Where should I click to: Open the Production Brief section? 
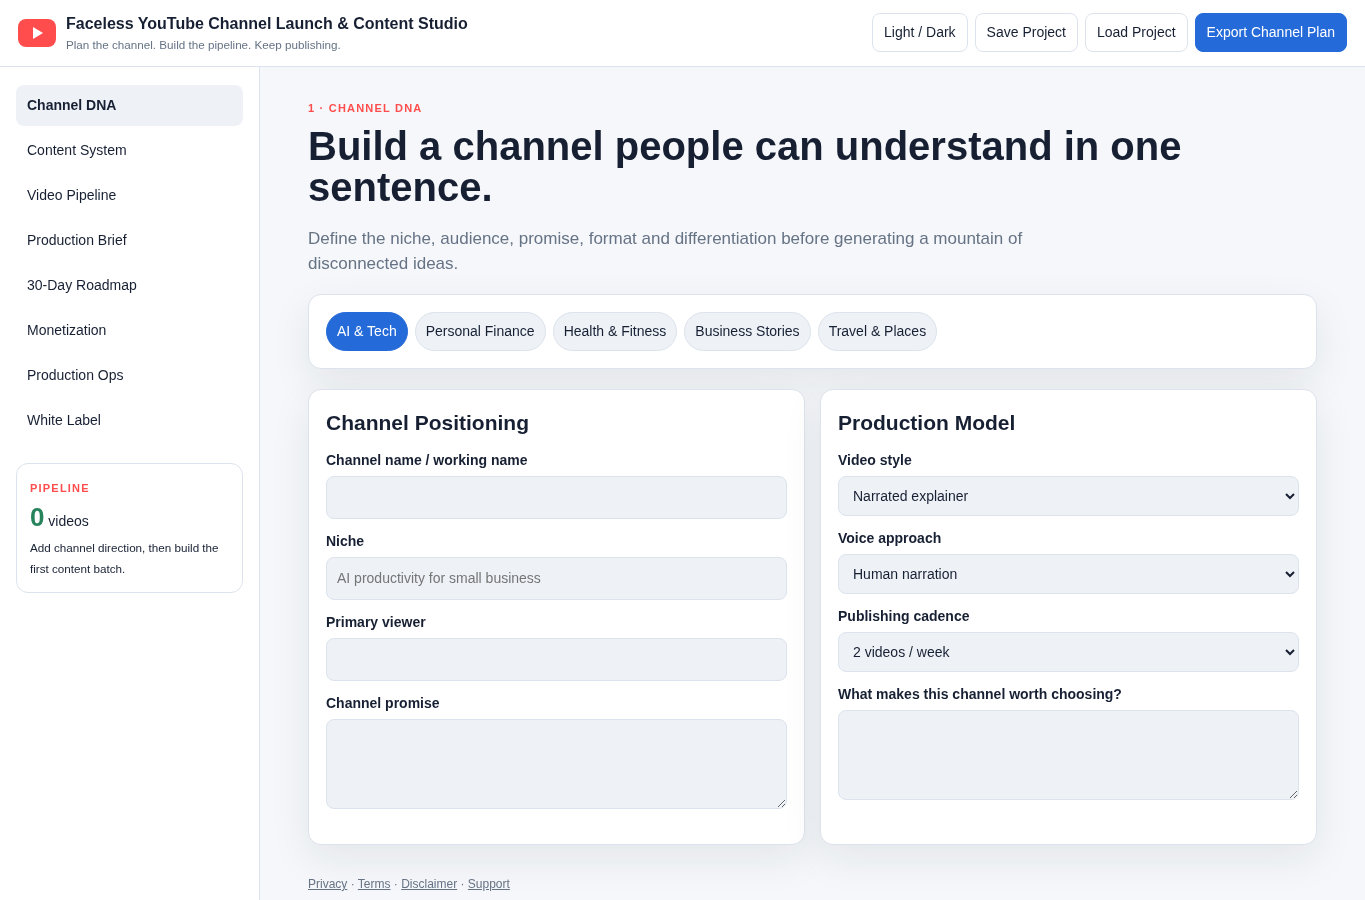129,240
